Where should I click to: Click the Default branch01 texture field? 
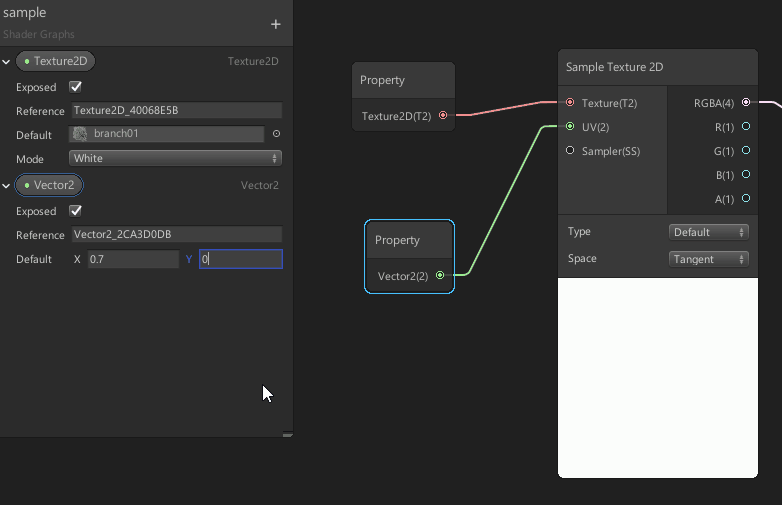coord(166,134)
